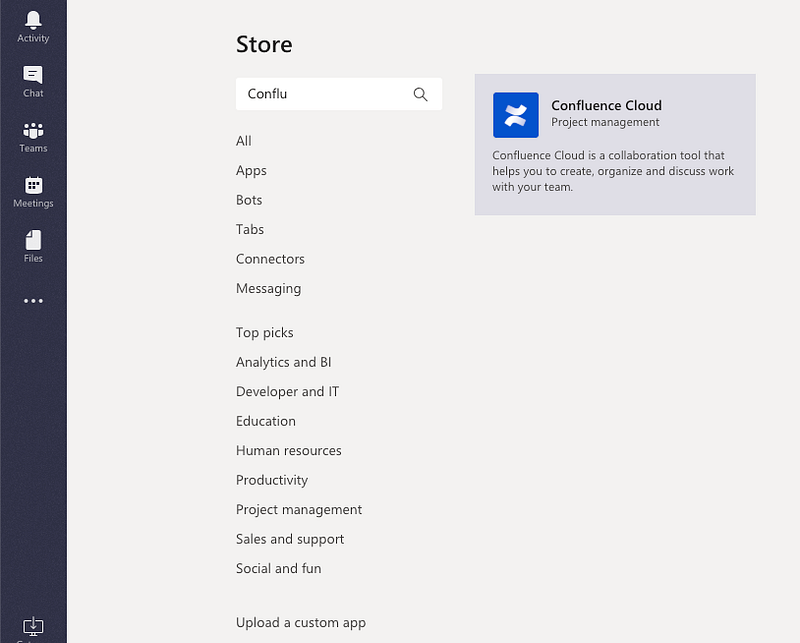
Task: Browse the Analytics and BI category
Action: (283, 362)
